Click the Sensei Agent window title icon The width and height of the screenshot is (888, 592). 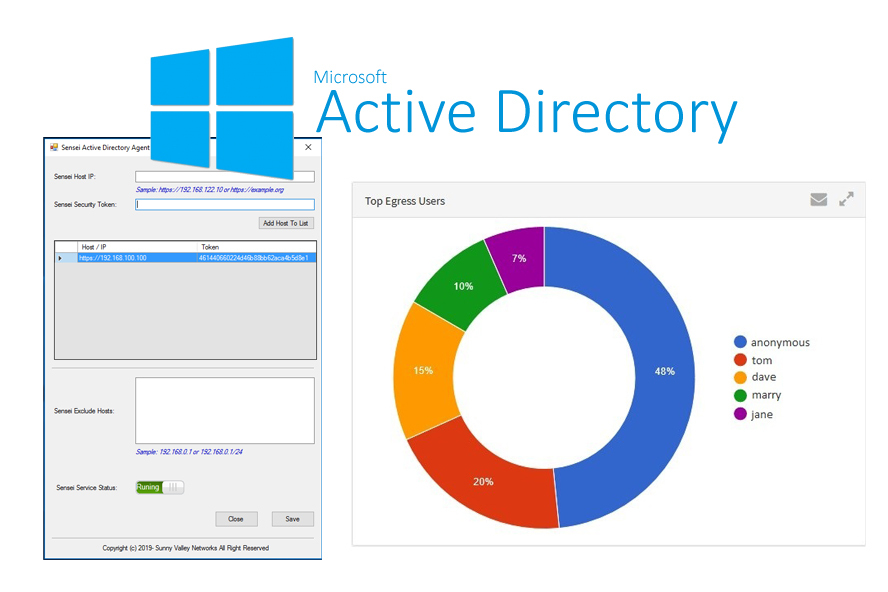pyautogui.click(x=54, y=147)
